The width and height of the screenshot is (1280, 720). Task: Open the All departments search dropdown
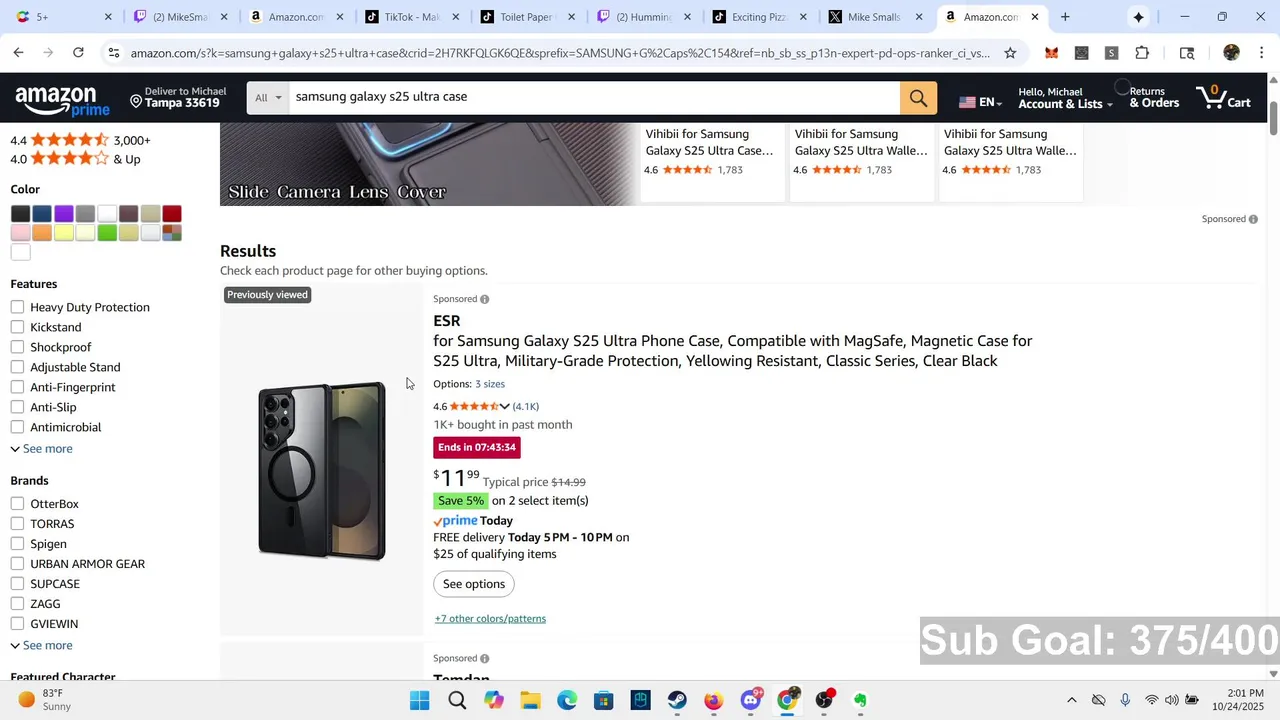point(268,98)
